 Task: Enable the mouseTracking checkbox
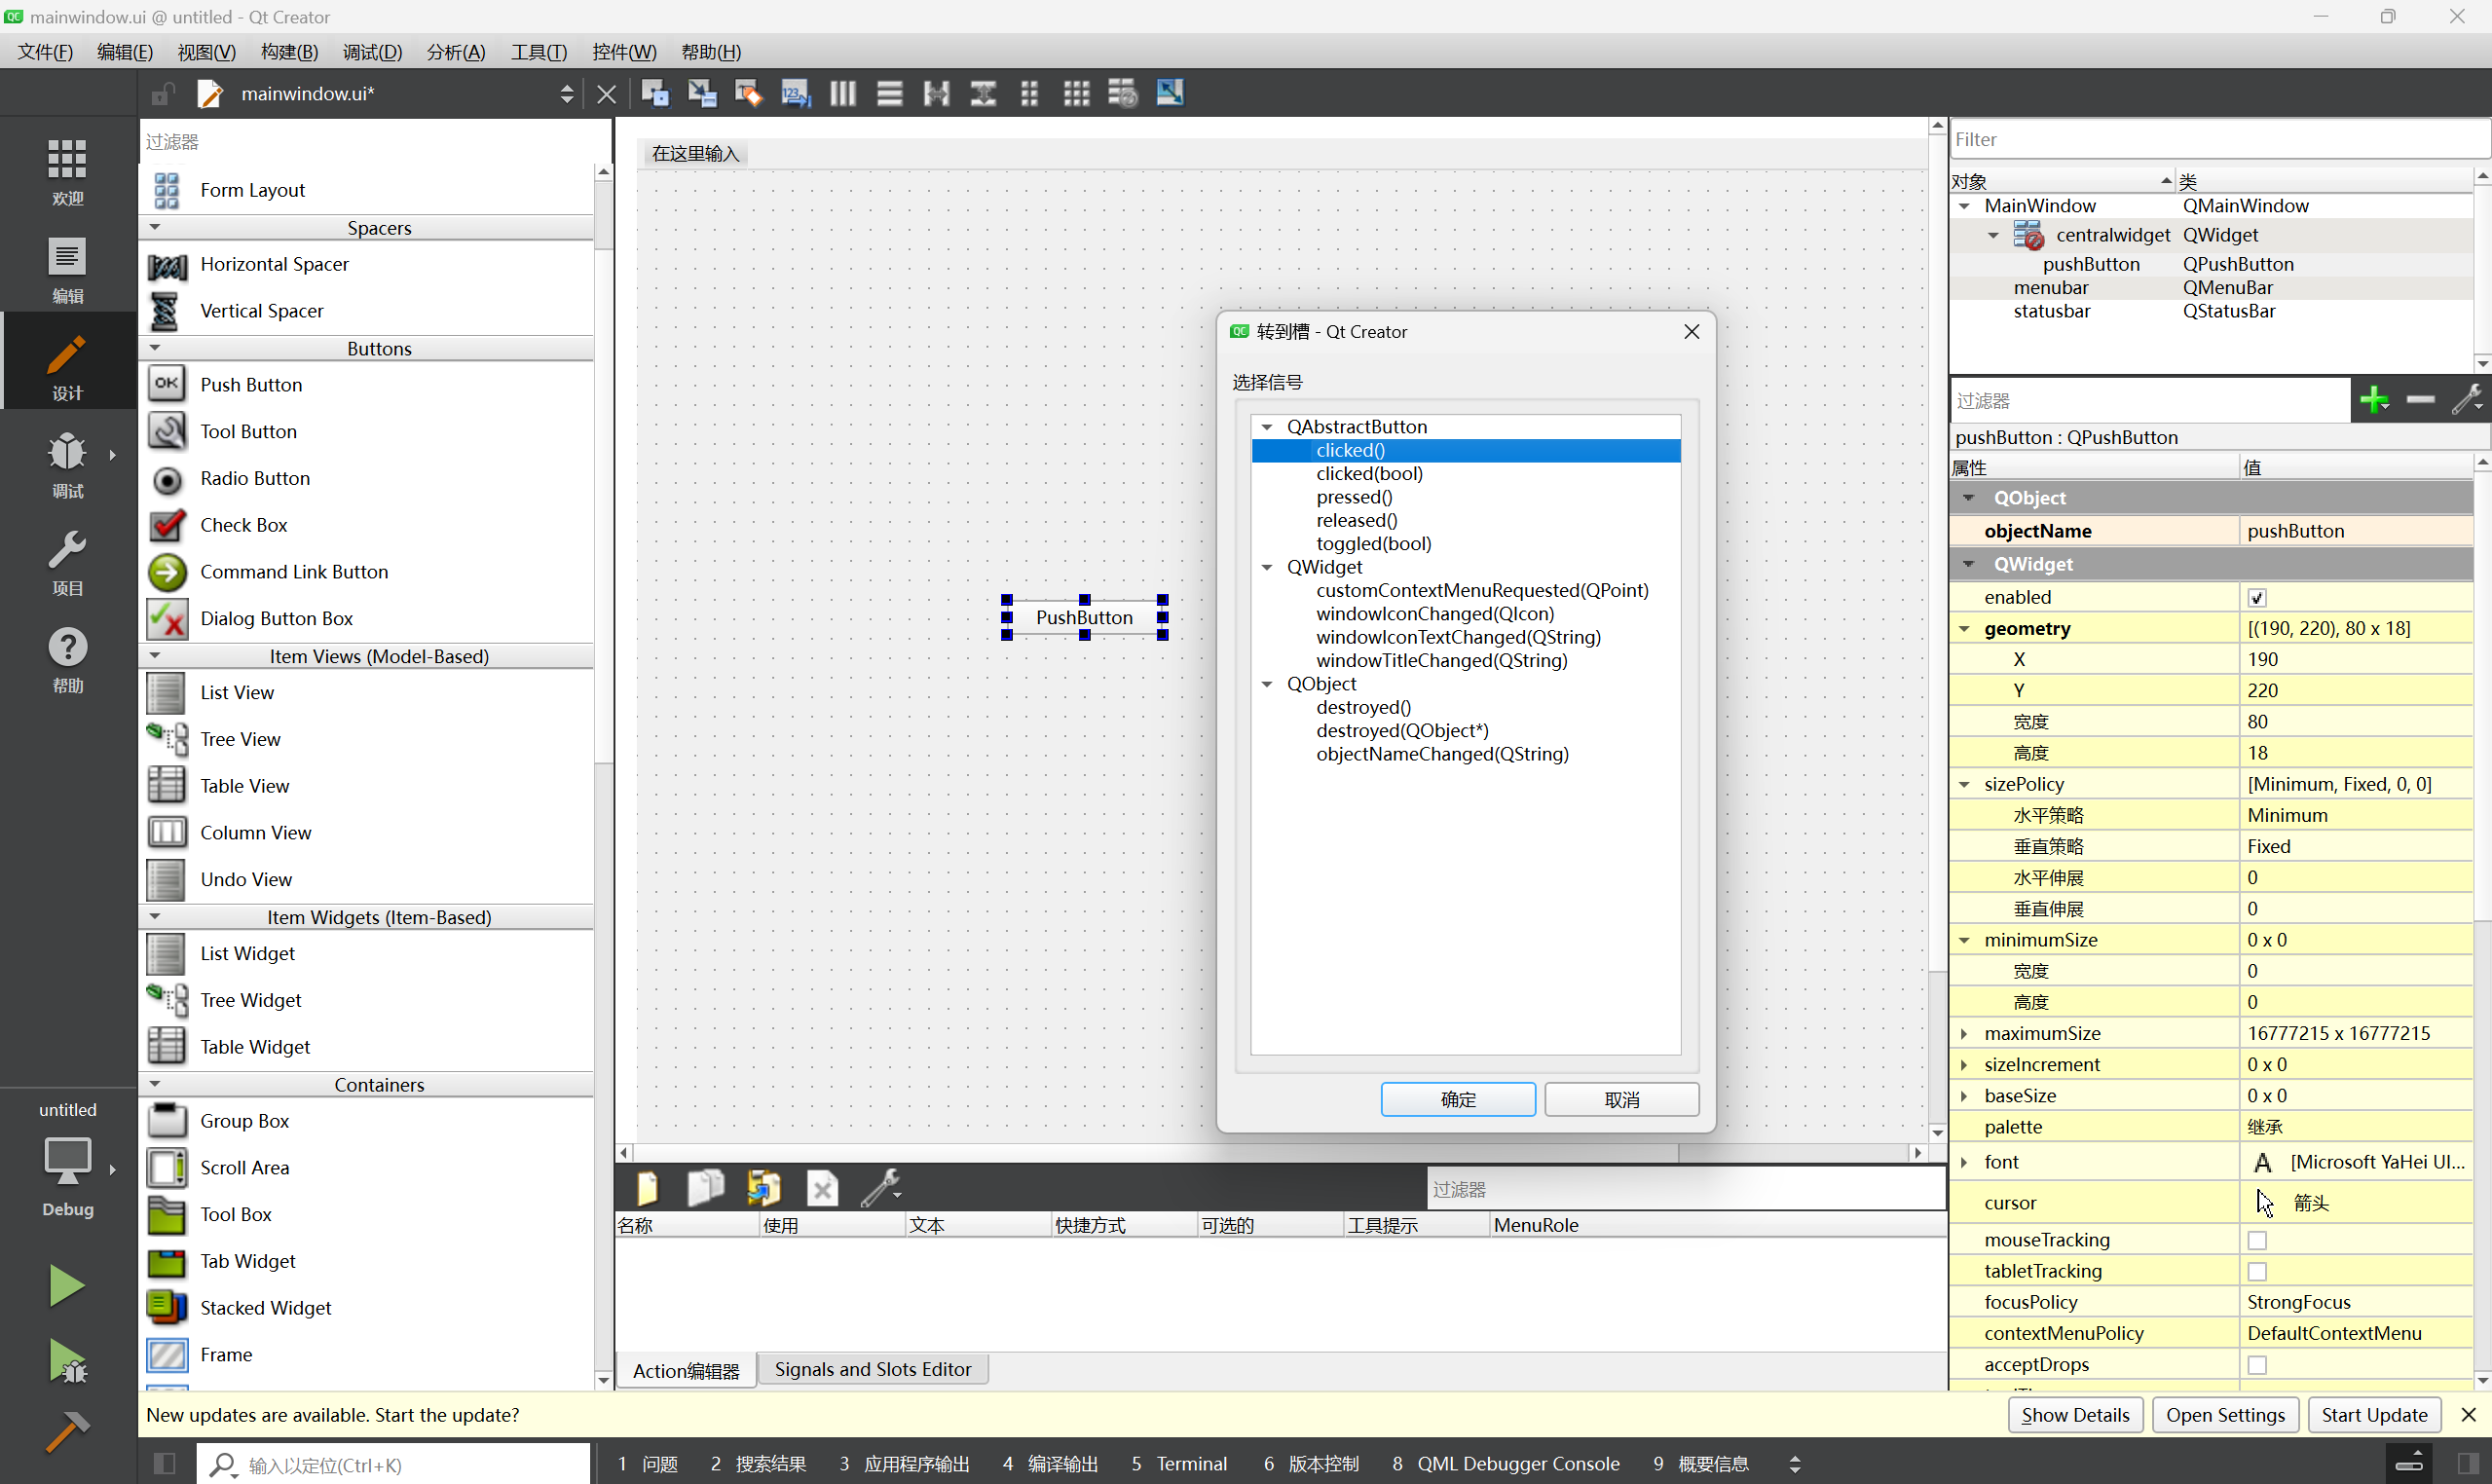(x=2257, y=1241)
